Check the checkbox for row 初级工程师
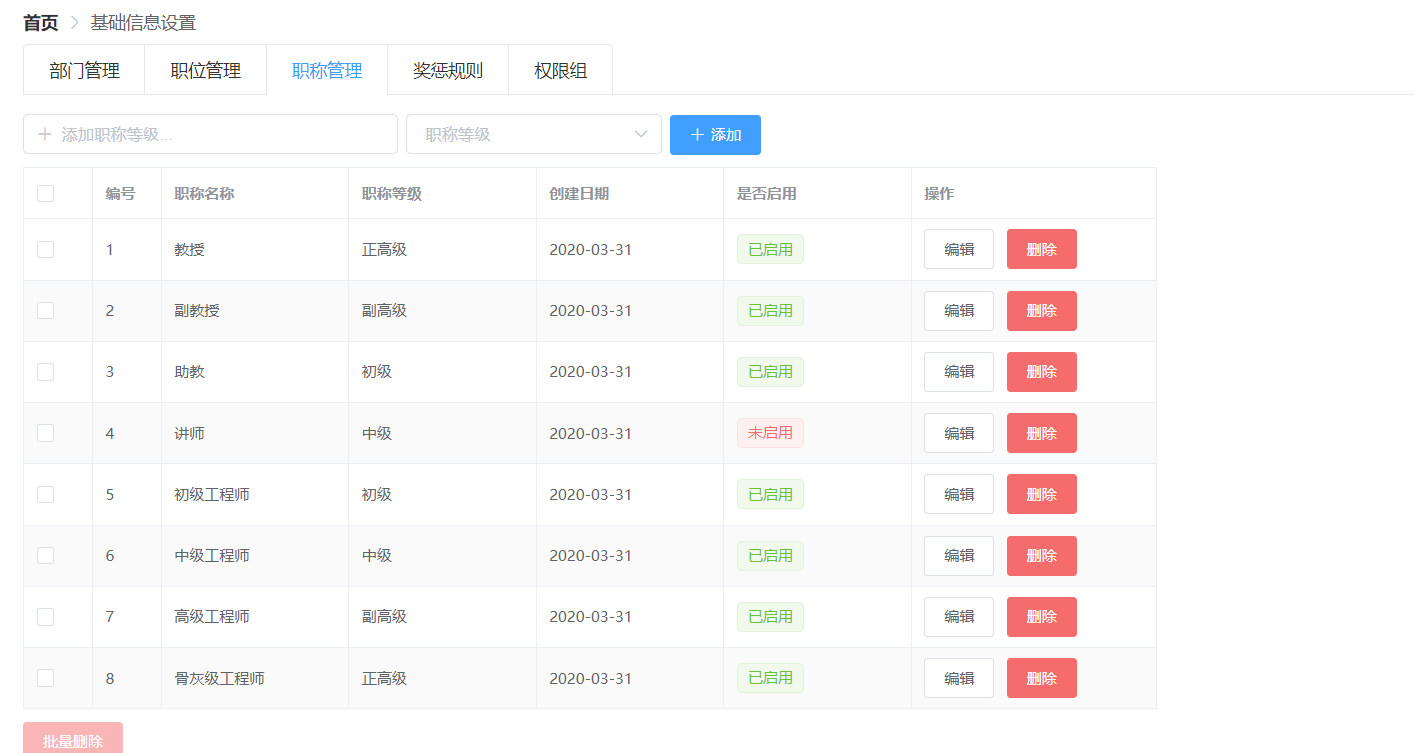Image resolution: width=1414 pixels, height=753 pixels. pyautogui.click(x=45, y=494)
